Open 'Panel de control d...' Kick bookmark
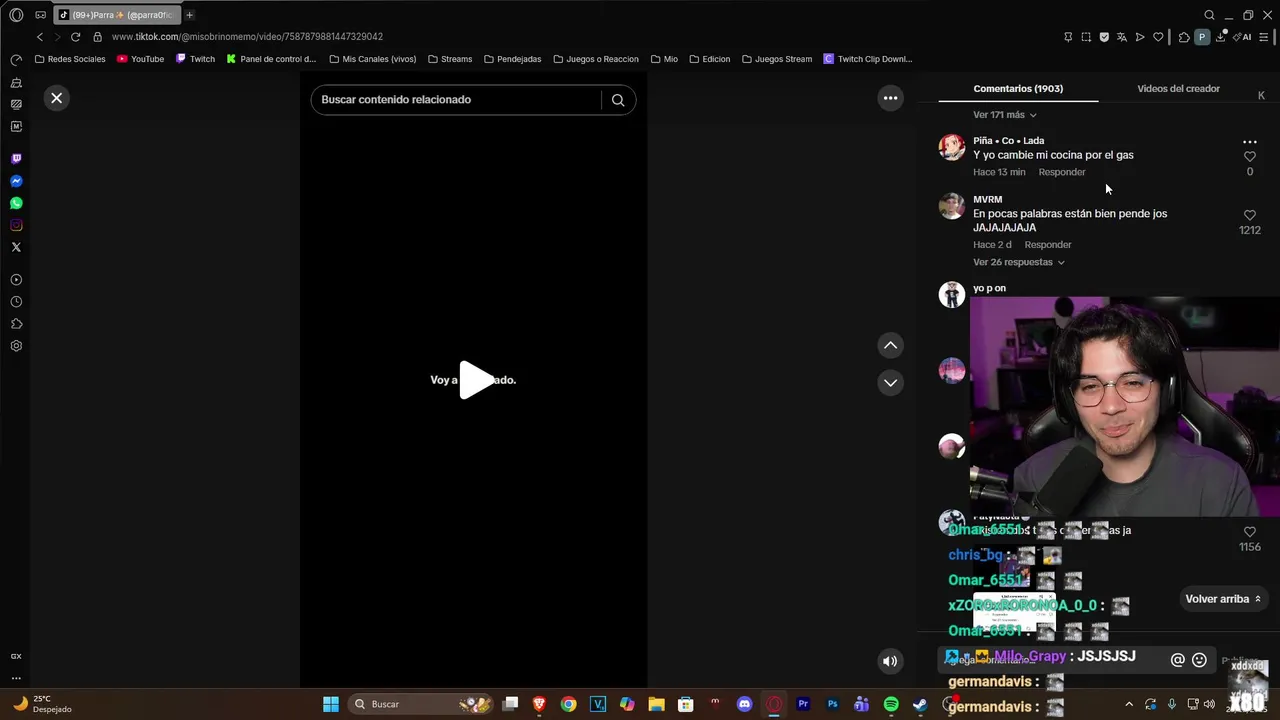 coord(271,59)
